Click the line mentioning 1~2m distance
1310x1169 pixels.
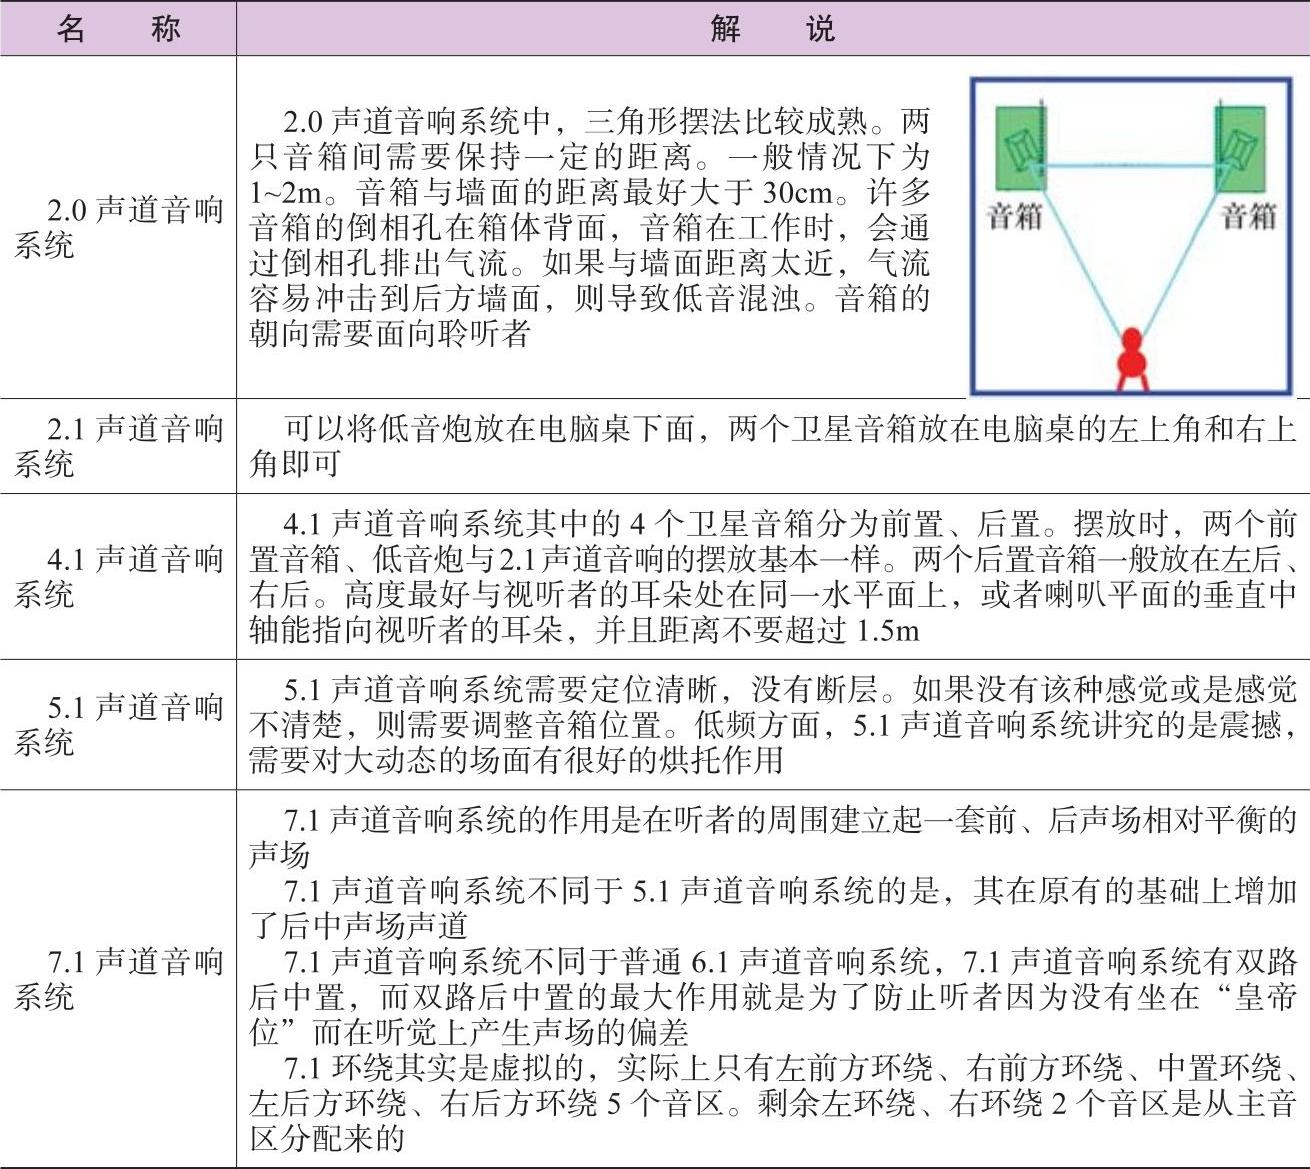[590, 192]
